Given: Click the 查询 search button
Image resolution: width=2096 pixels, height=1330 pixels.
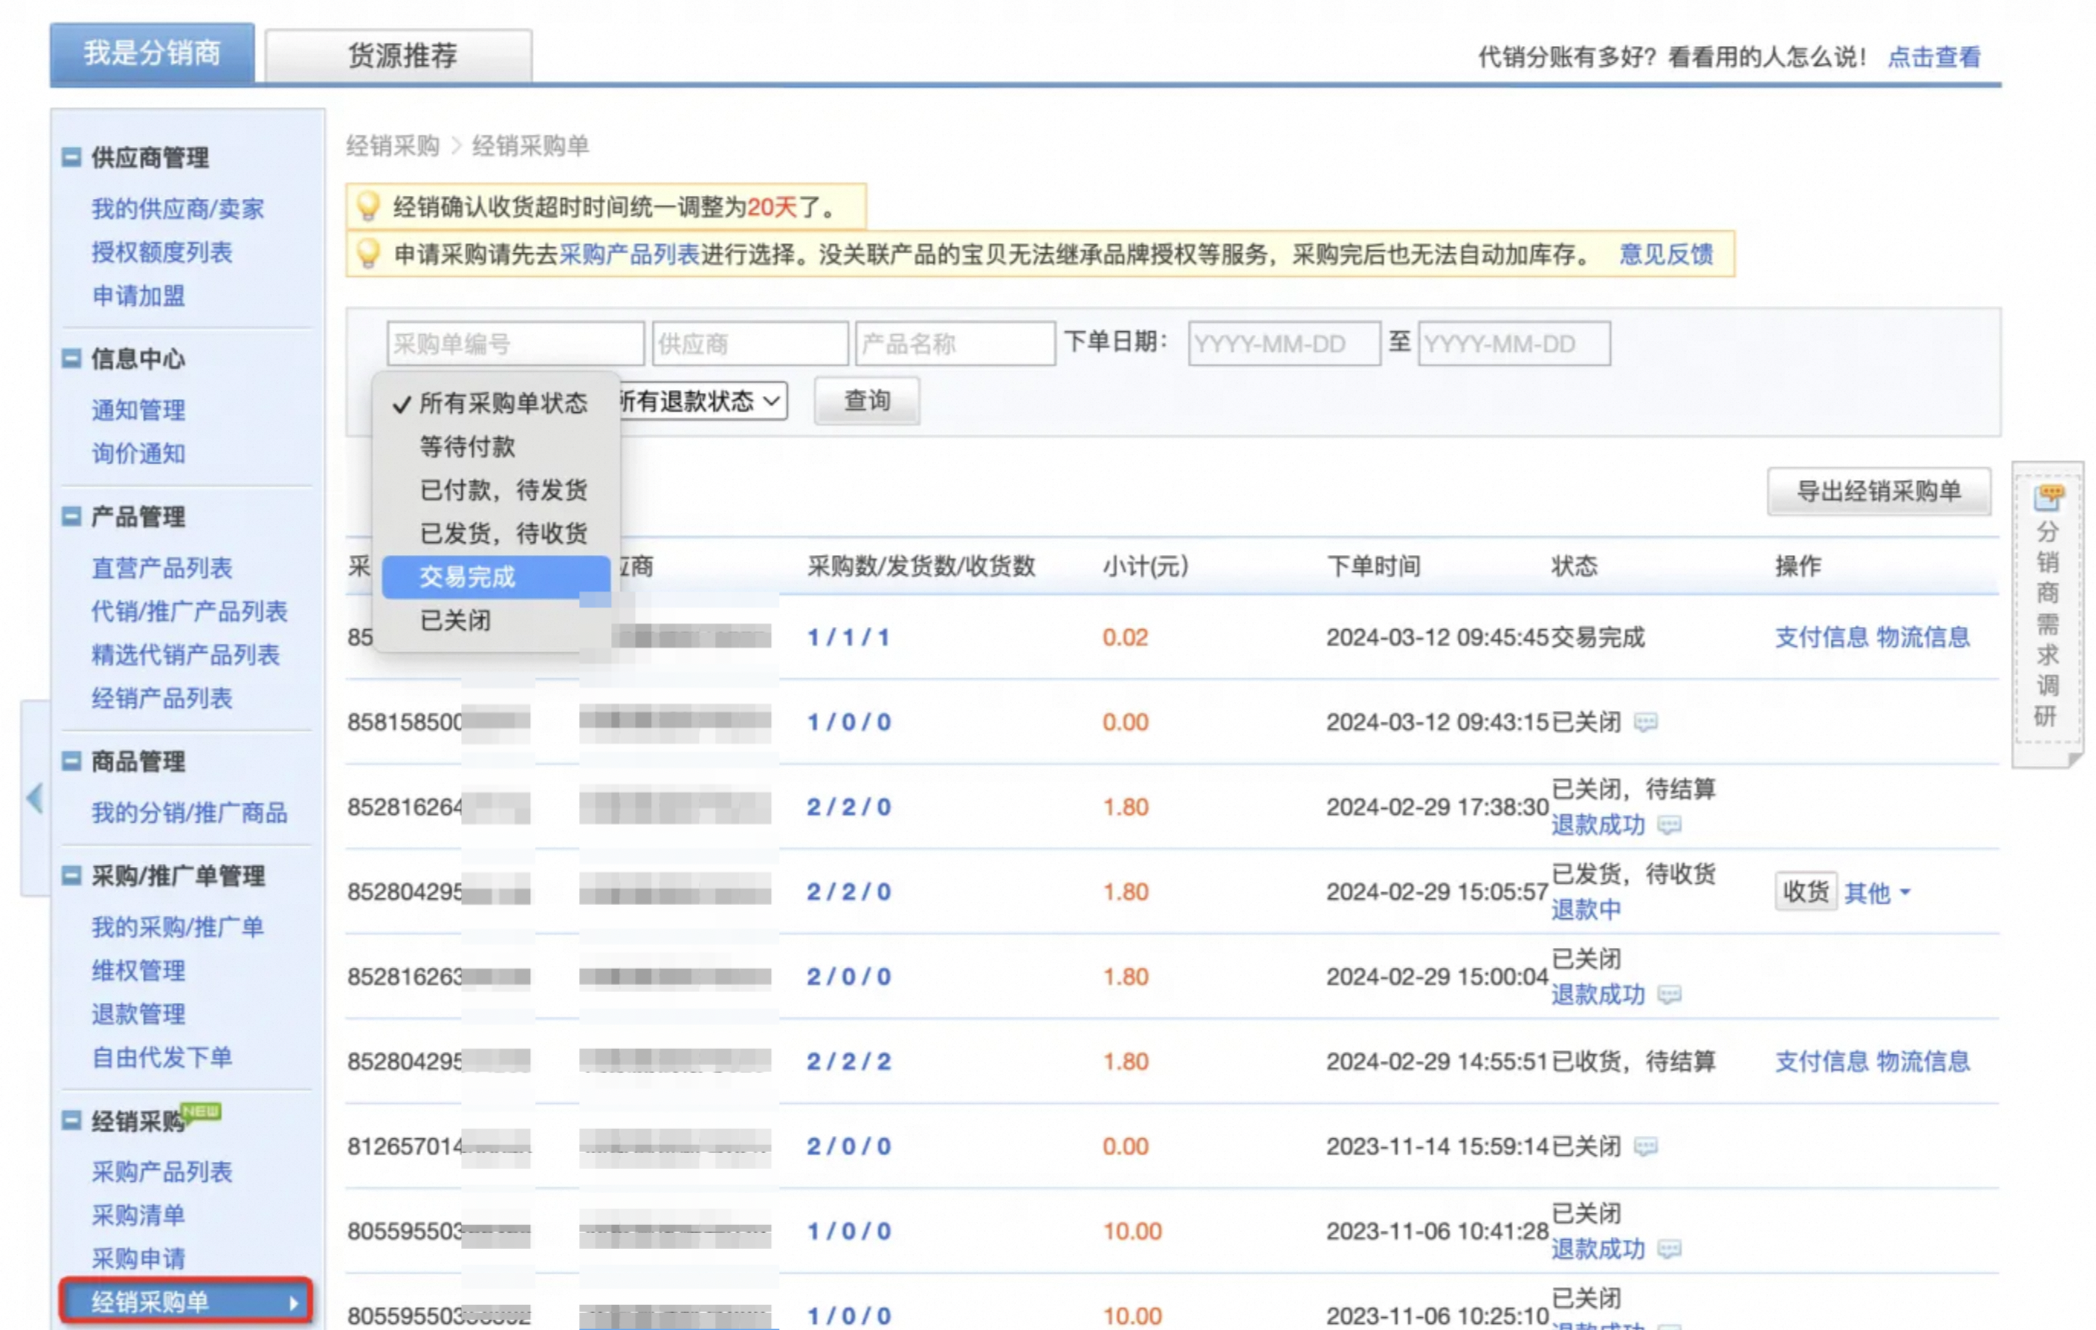Looking at the screenshot, I should pyautogui.click(x=867, y=401).
